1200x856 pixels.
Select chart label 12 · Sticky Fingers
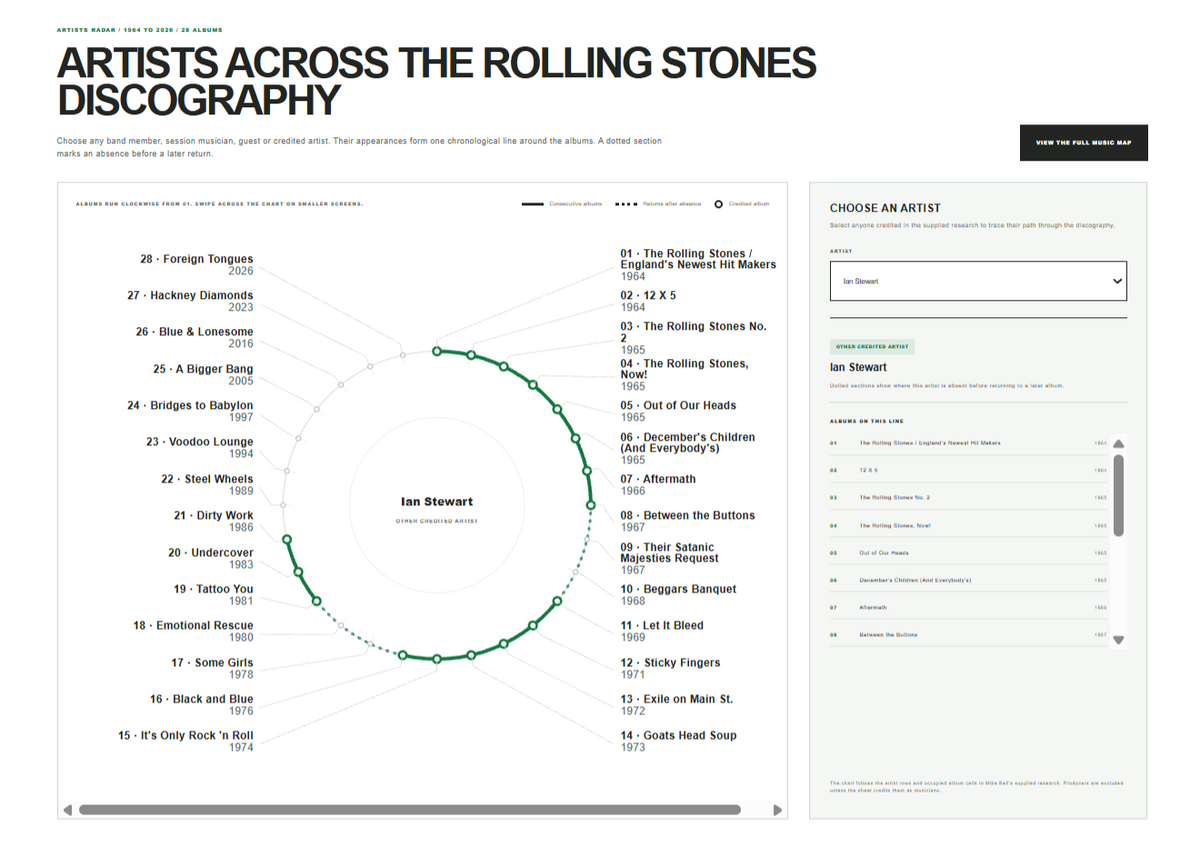670,668
